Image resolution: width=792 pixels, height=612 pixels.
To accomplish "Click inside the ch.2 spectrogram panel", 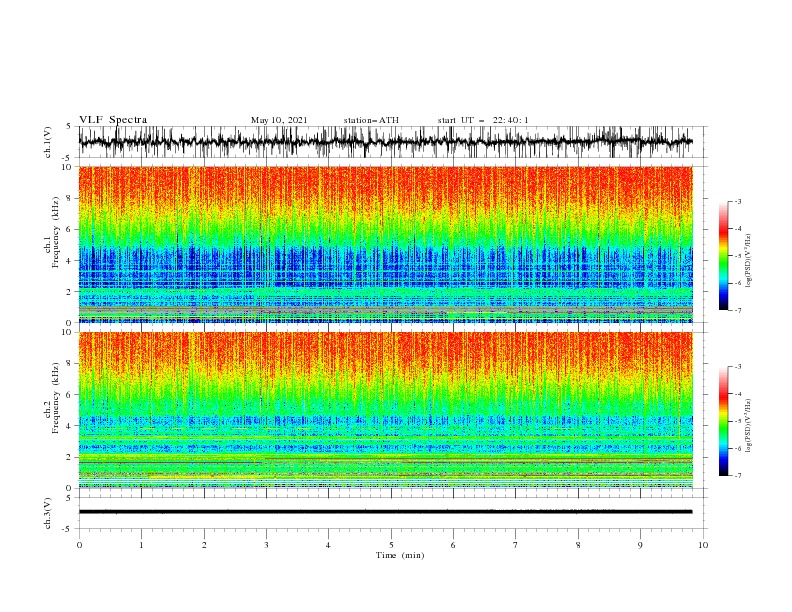I will 385,410.
